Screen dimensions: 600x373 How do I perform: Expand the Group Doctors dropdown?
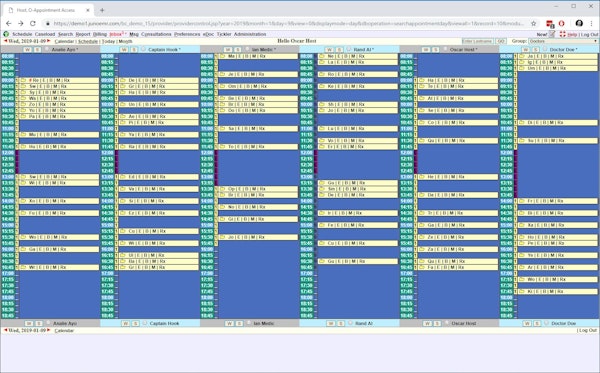pyautogui.click(x=563, y=41)
